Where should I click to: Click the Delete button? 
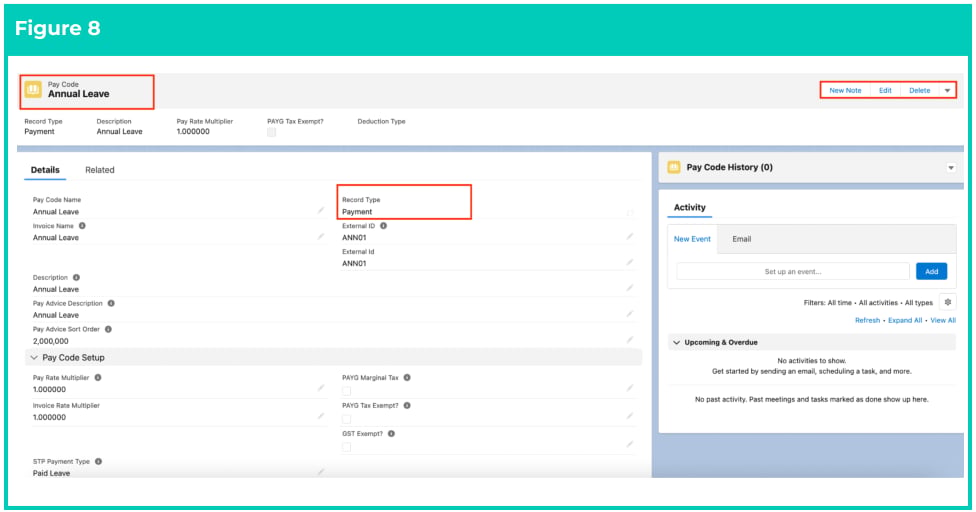tap(919, 91)
